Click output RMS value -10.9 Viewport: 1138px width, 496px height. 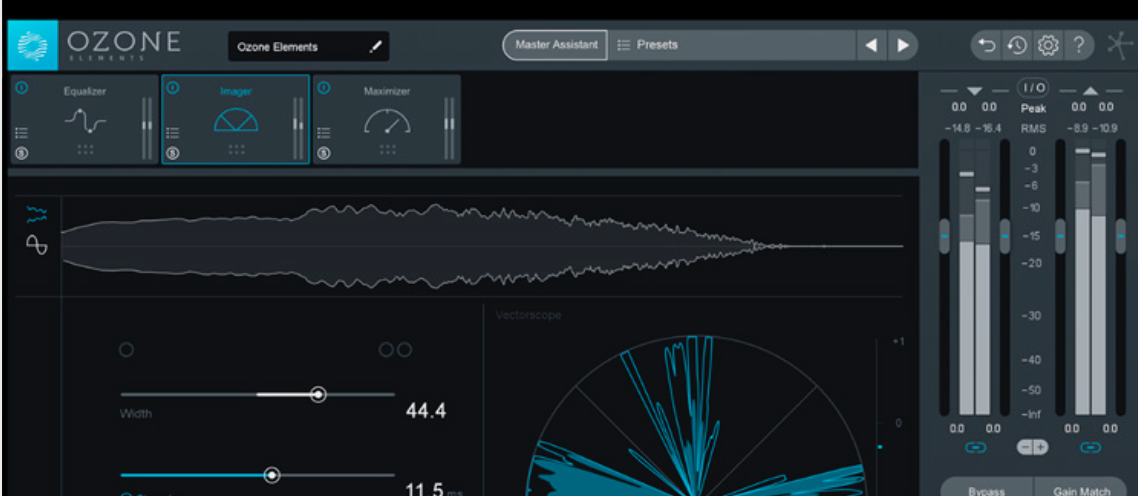tap(1106, 129)
